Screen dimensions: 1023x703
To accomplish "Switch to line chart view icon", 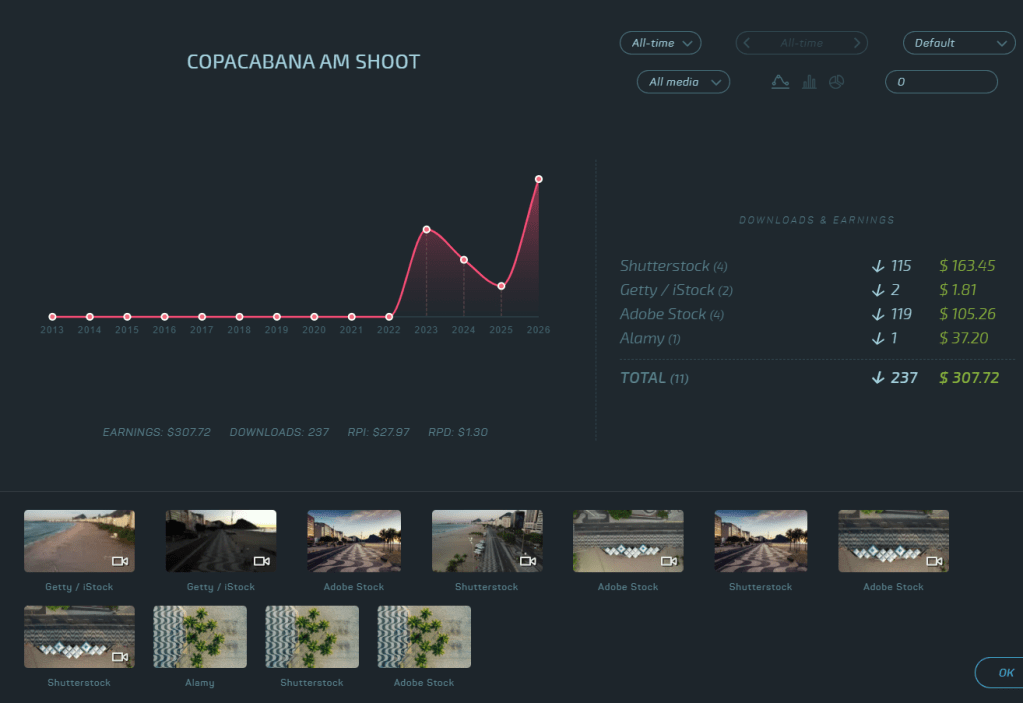I will pos(780,82).
